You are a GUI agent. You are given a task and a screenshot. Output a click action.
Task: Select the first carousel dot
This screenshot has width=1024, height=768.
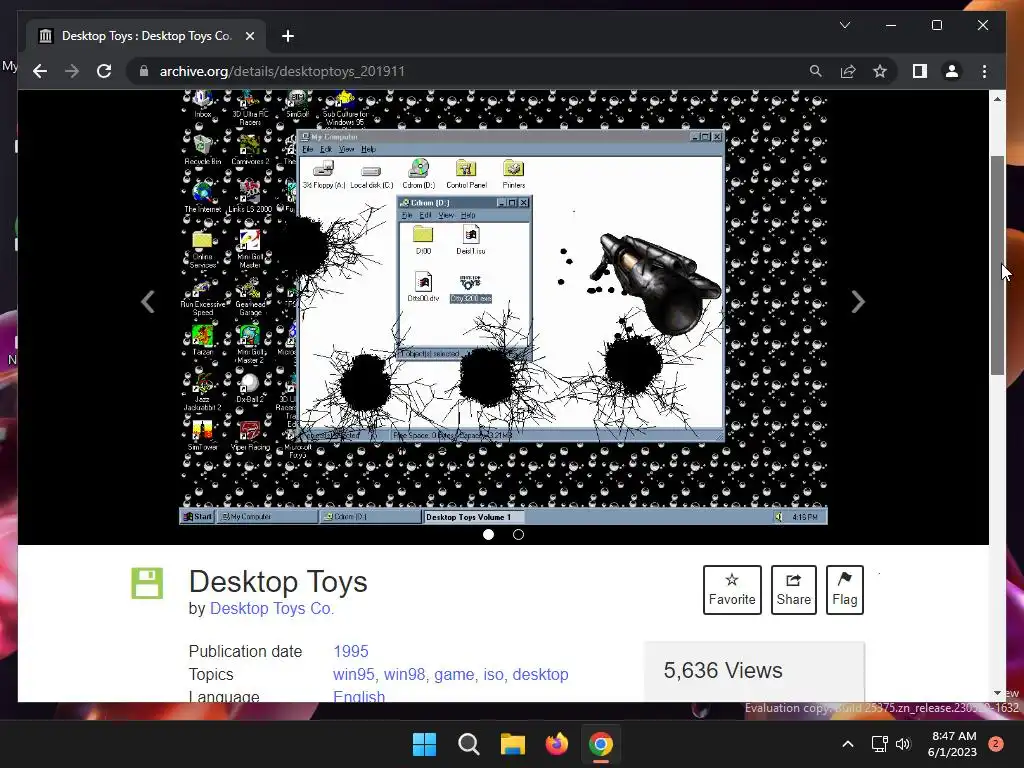(x=488, y=534)
